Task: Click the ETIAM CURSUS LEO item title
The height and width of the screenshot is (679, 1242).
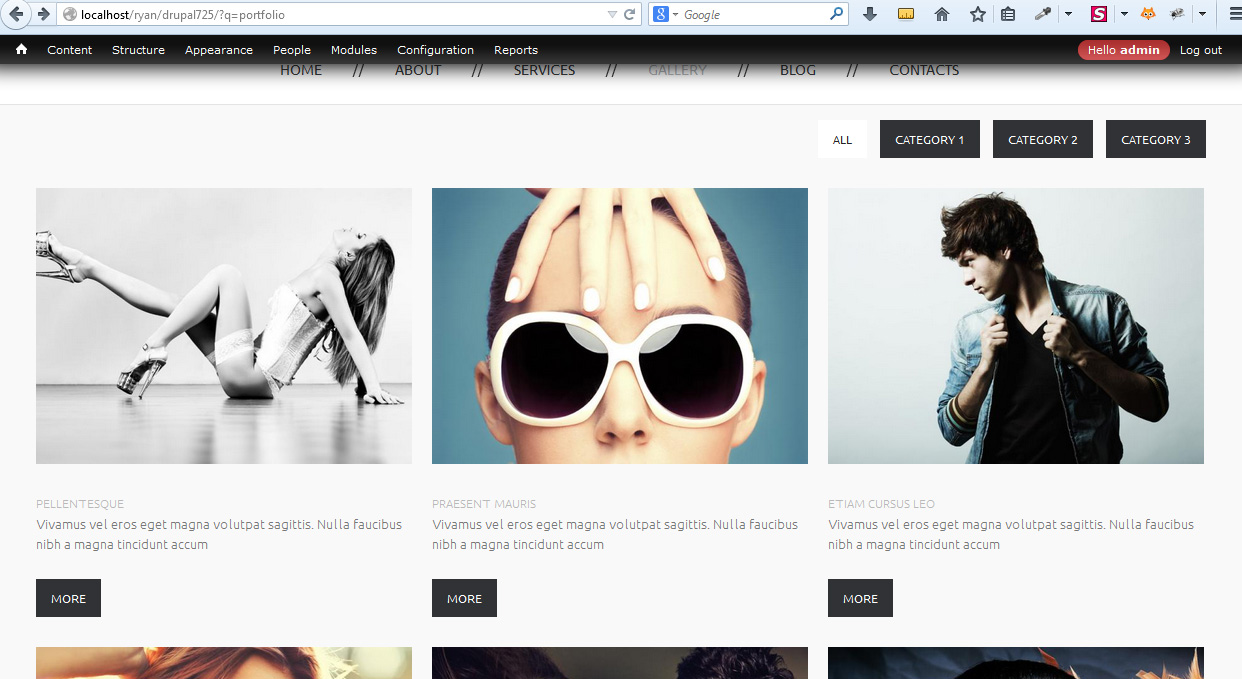Action: [882, 504]
